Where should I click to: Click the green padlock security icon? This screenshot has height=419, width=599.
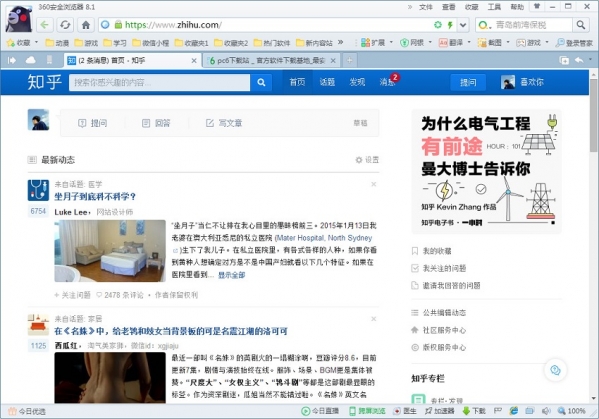click(x=118, y=25)
